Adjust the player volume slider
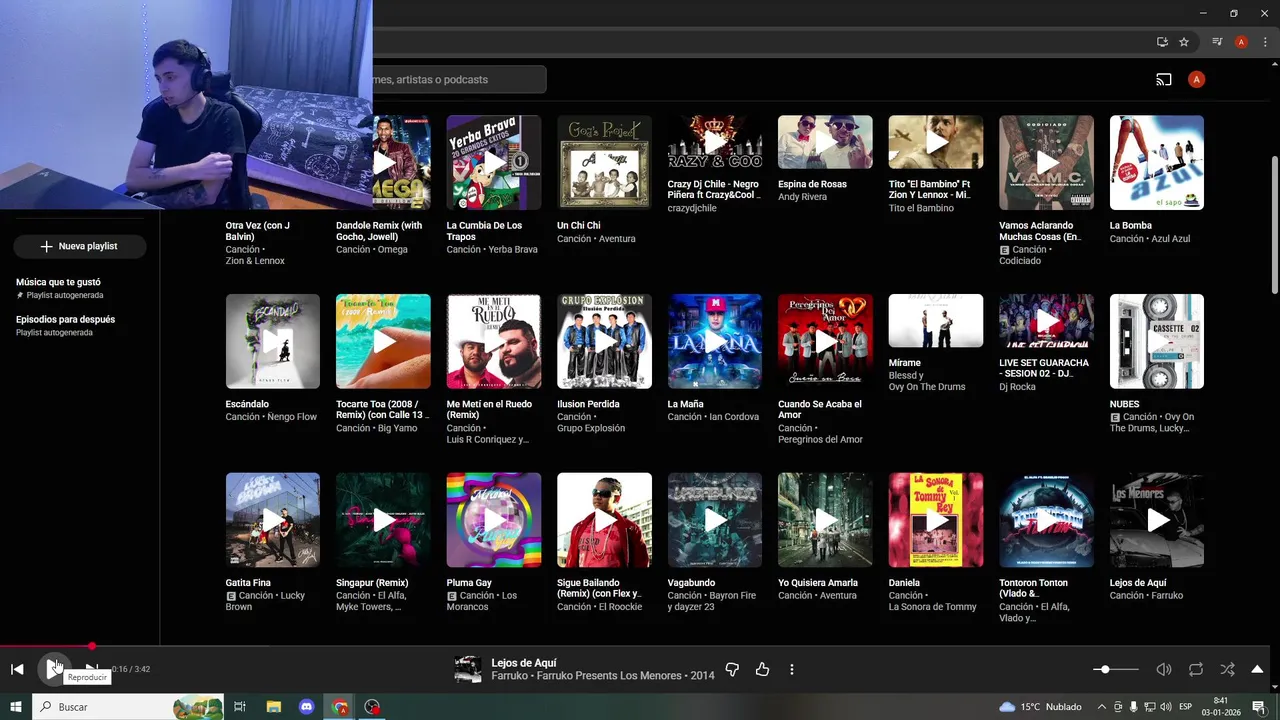Screen dimensions: 1280x720 pos(1116,669)
